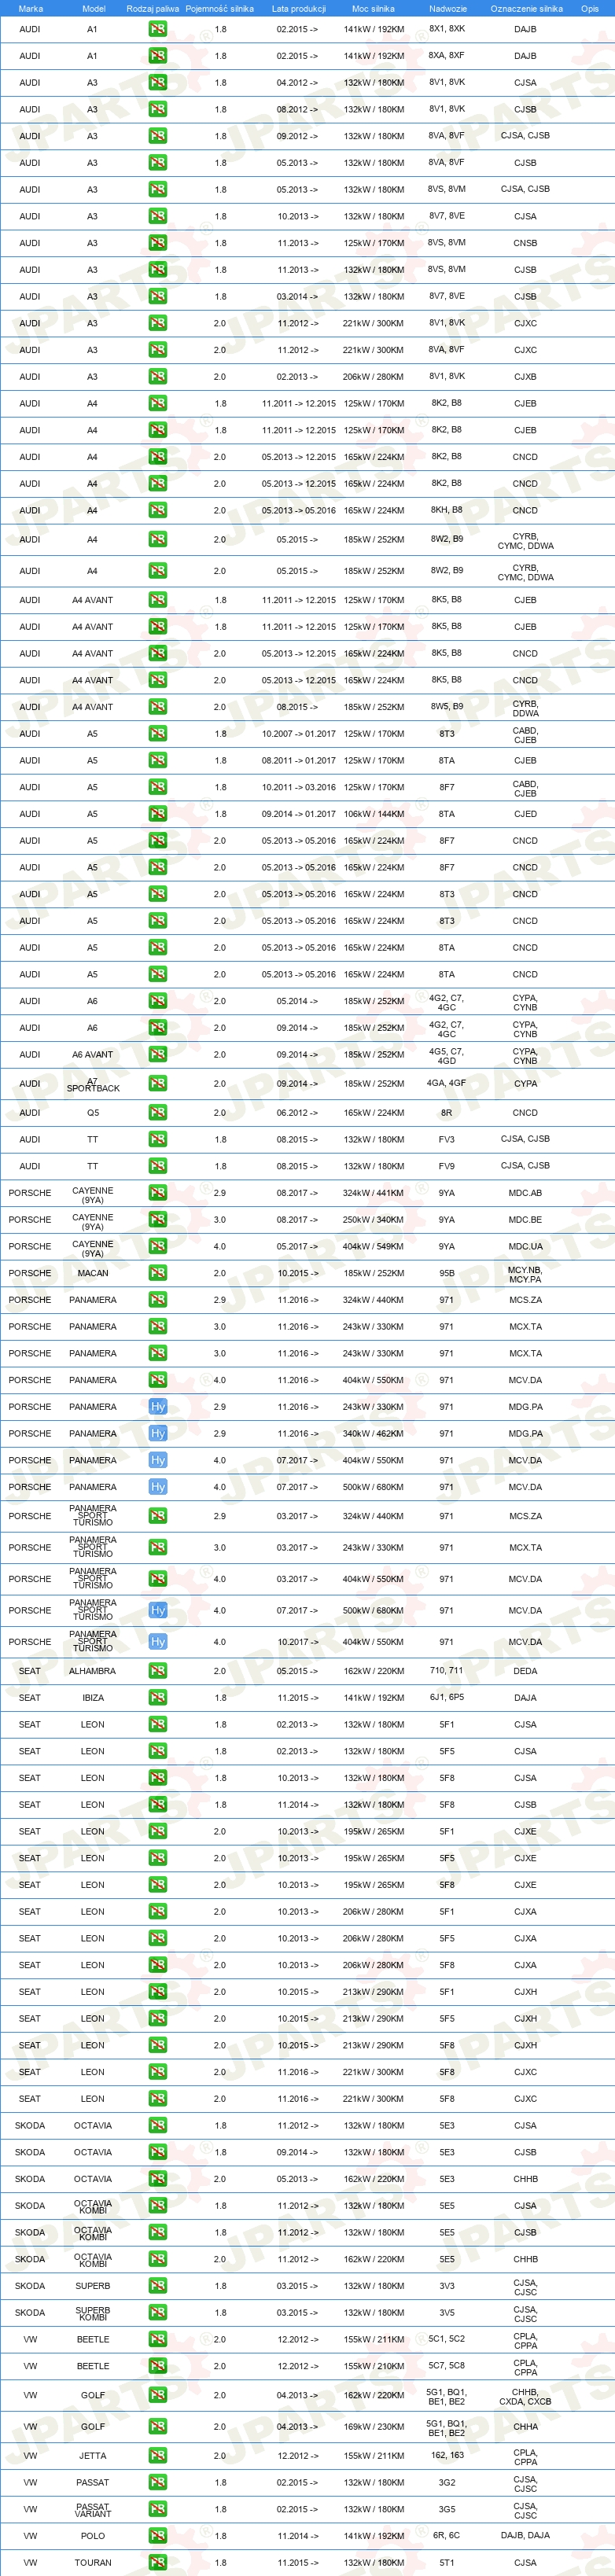Click fuel icon in VW TOURAN row

click(158, 2563)
